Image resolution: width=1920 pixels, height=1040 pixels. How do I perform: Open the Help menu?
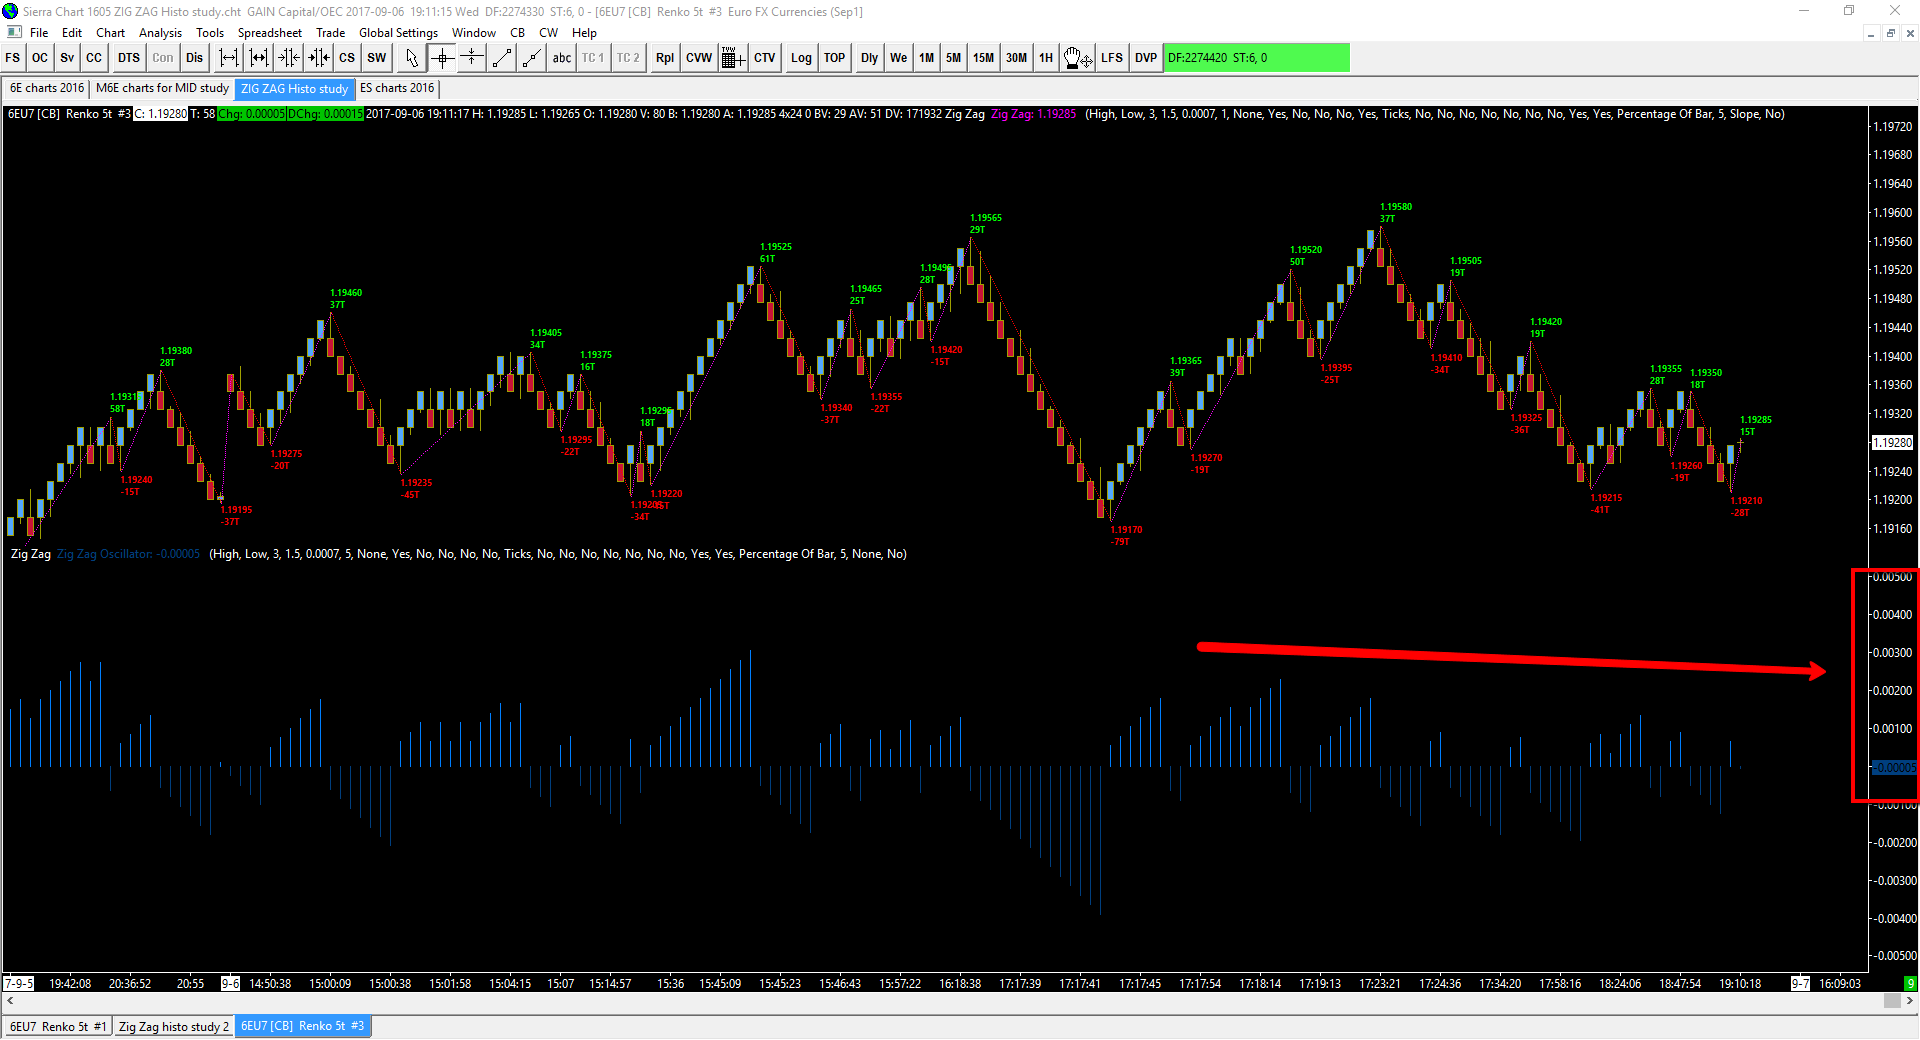coord(585,33)
